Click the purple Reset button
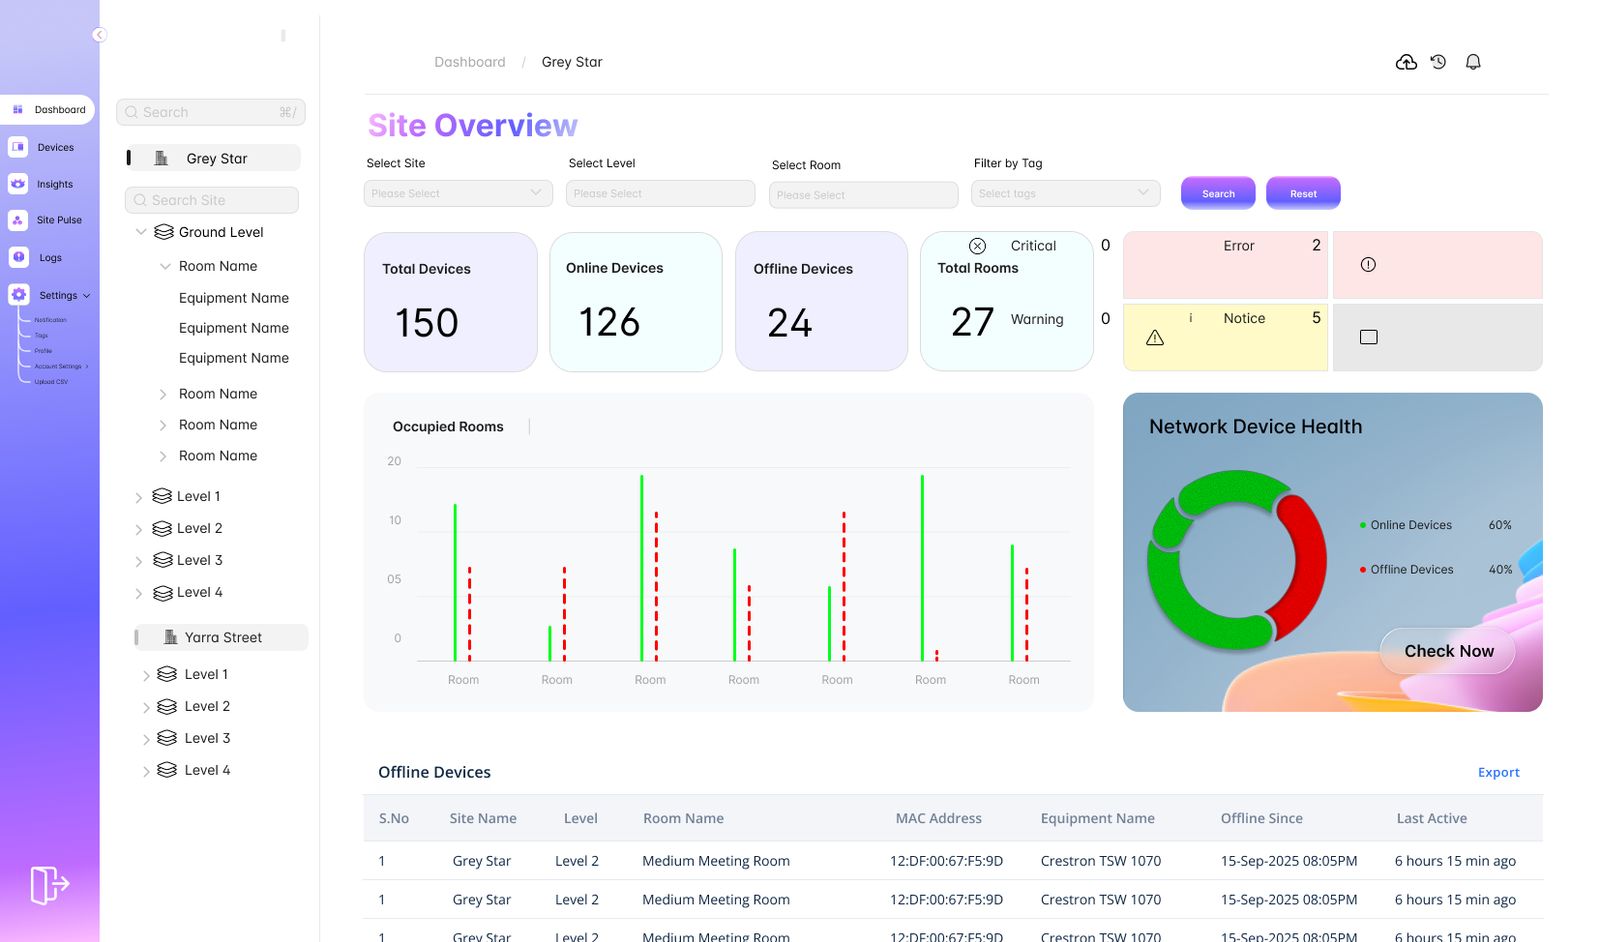 click(1302, 193)
